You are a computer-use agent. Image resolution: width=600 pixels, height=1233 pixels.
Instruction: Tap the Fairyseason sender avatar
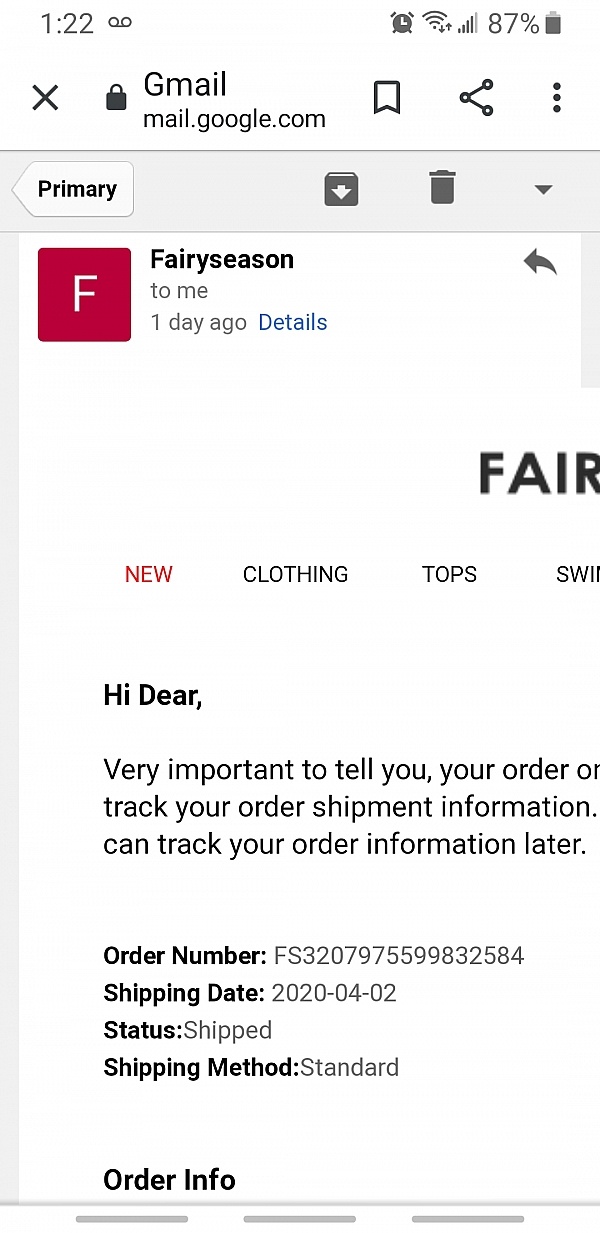coord(84,295)
